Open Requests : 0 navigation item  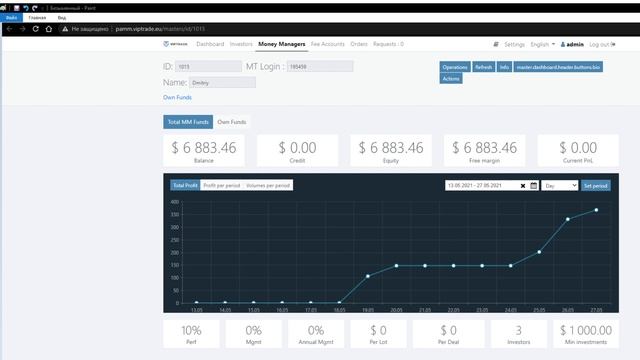388,44
